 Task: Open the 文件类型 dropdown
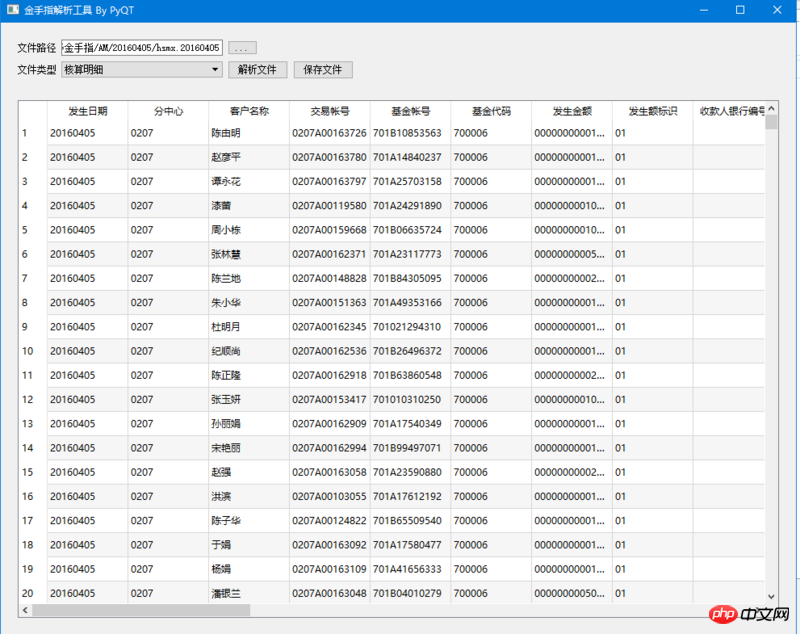point(142,70)
